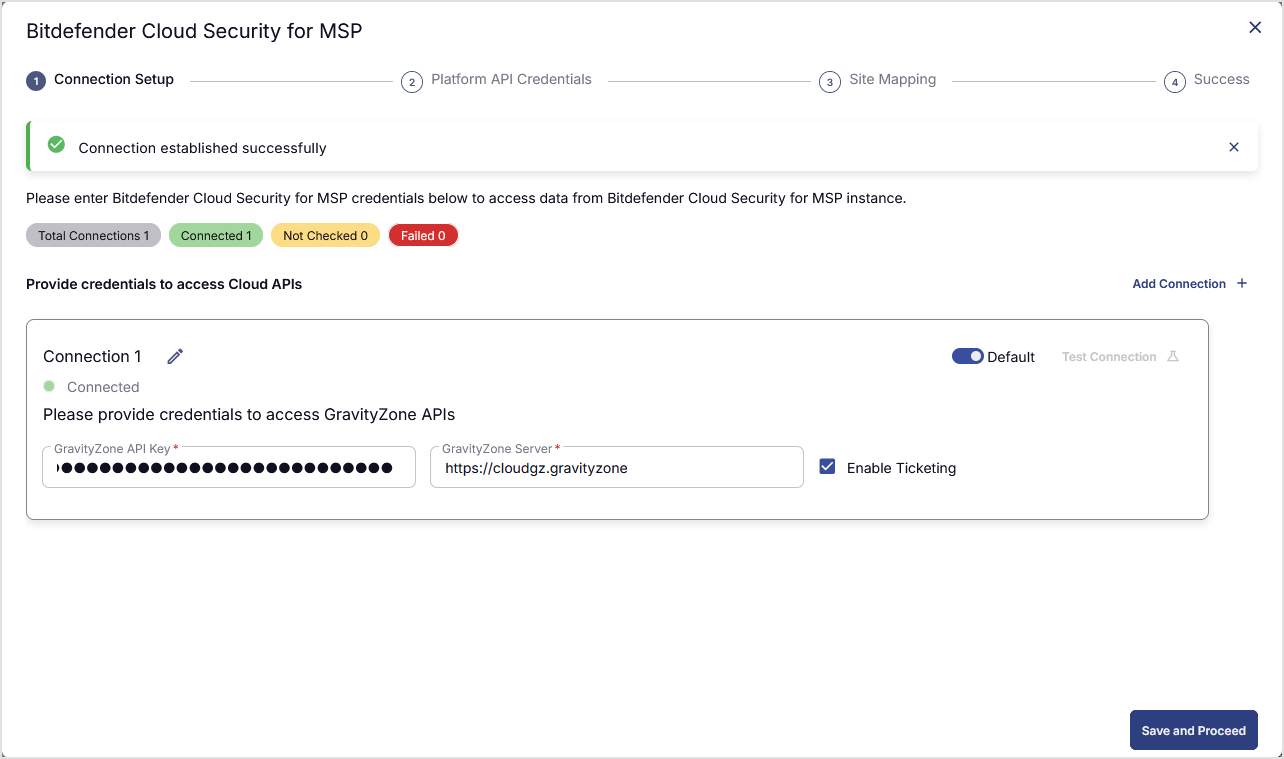Viewport: 1284px width, 759px height.
Task: Click the dialog title Bitdefender Cloud Security
Action: (x=194, y=31)
